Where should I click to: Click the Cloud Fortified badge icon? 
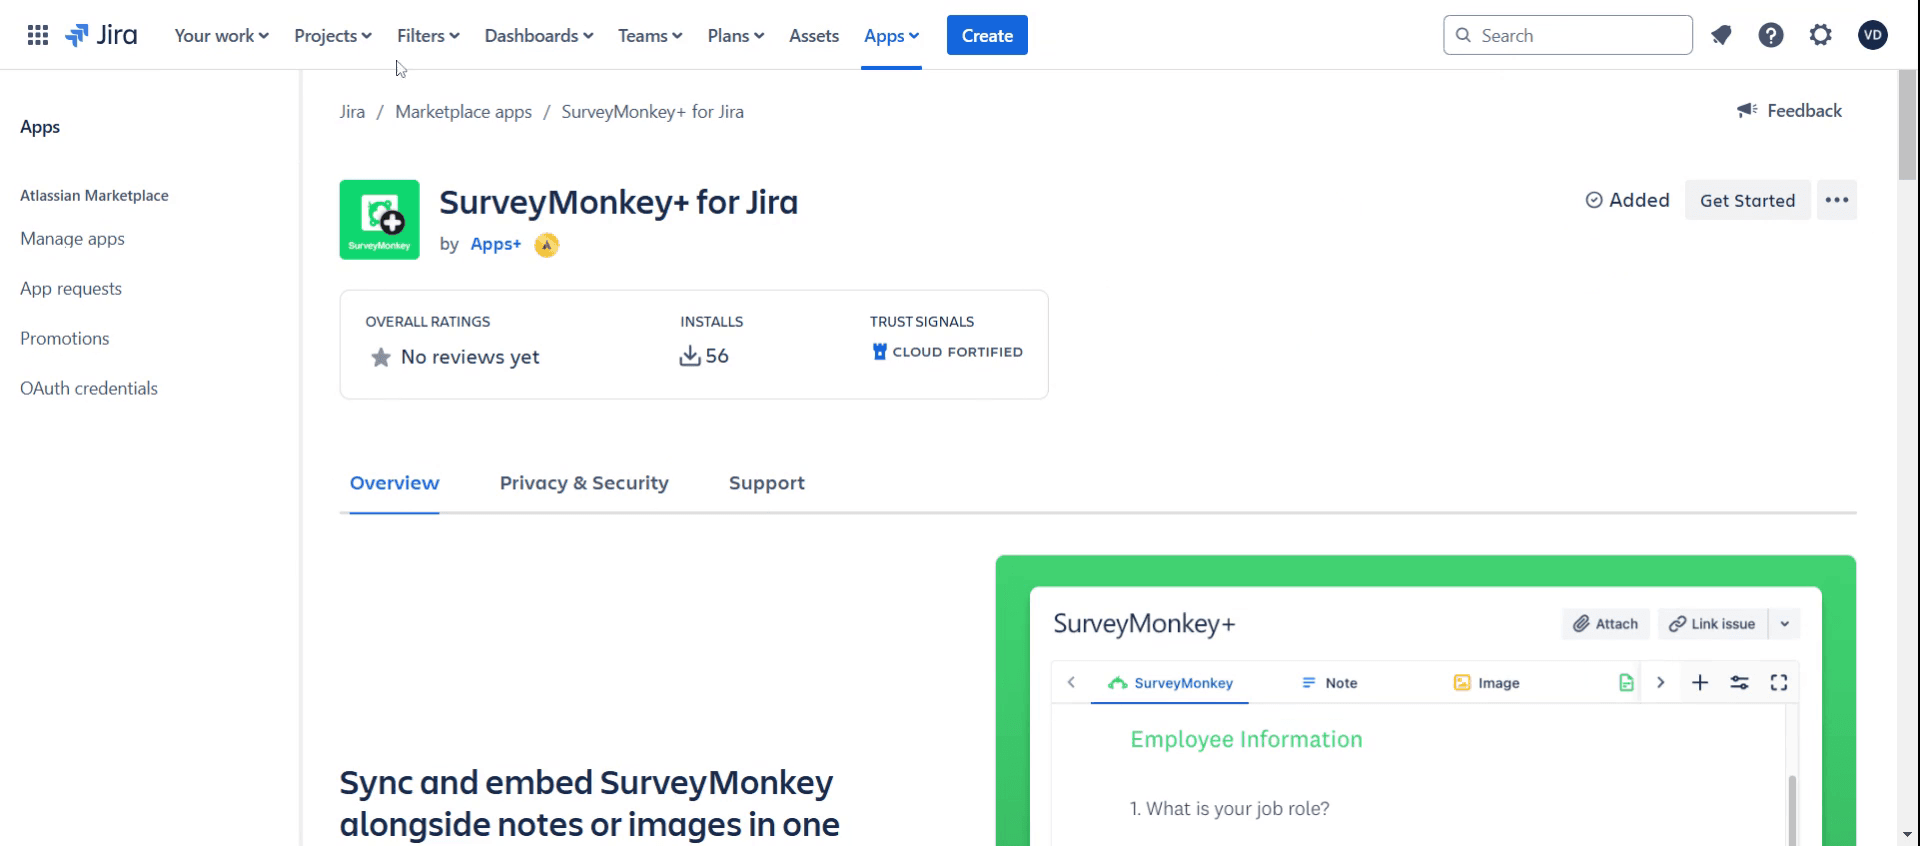[x=880, y=352]
